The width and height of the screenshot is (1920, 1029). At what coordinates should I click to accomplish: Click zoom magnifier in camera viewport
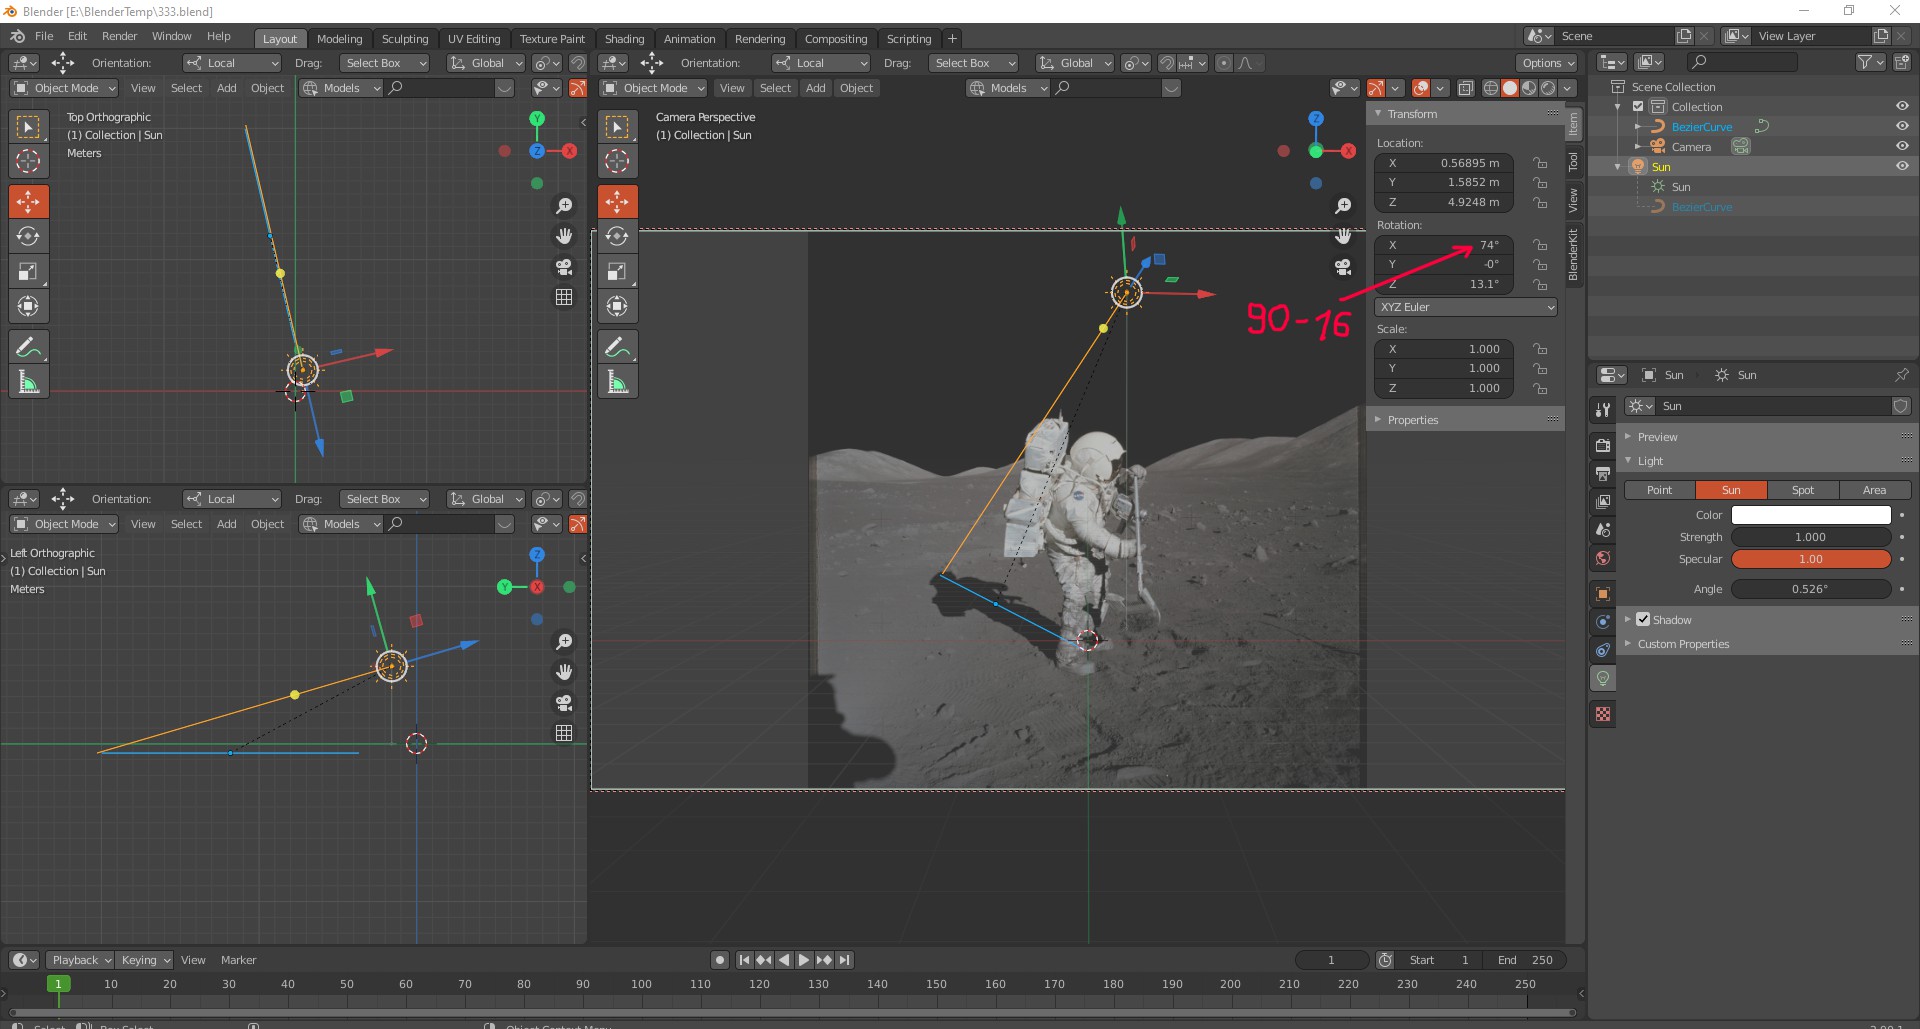pos(1343,206)
